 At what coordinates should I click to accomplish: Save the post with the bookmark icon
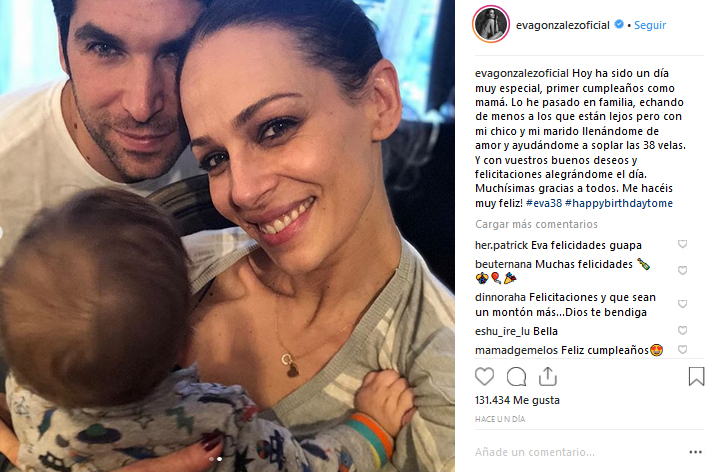[696, 376]
